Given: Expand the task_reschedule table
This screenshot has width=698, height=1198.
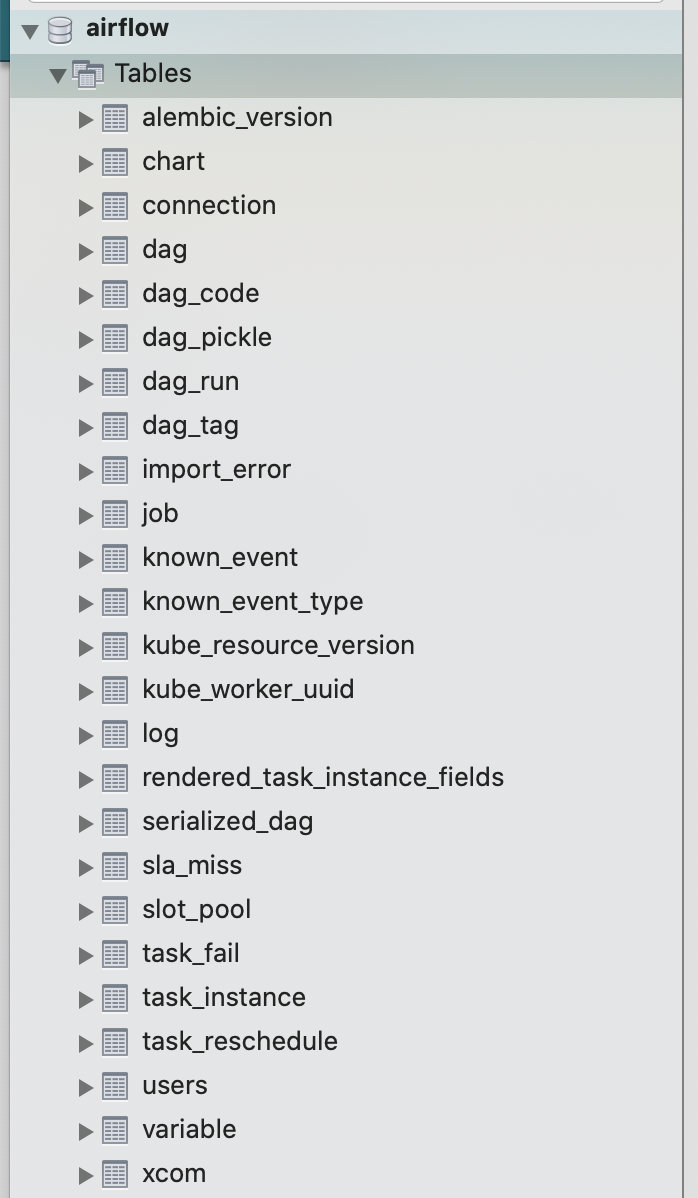Looking at the screenshot, I should point(86,1044).
